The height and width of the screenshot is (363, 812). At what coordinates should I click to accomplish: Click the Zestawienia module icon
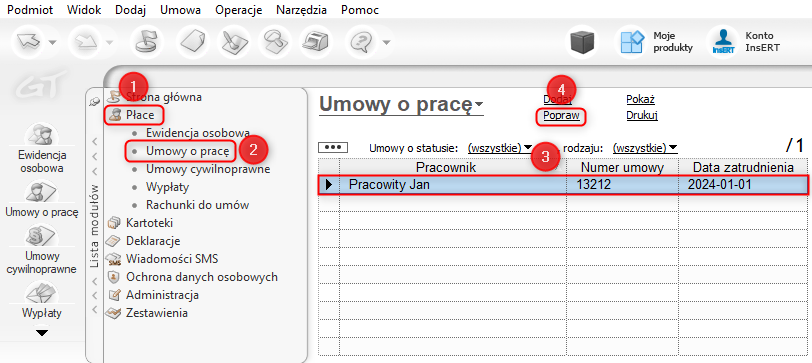coord(113,313)
